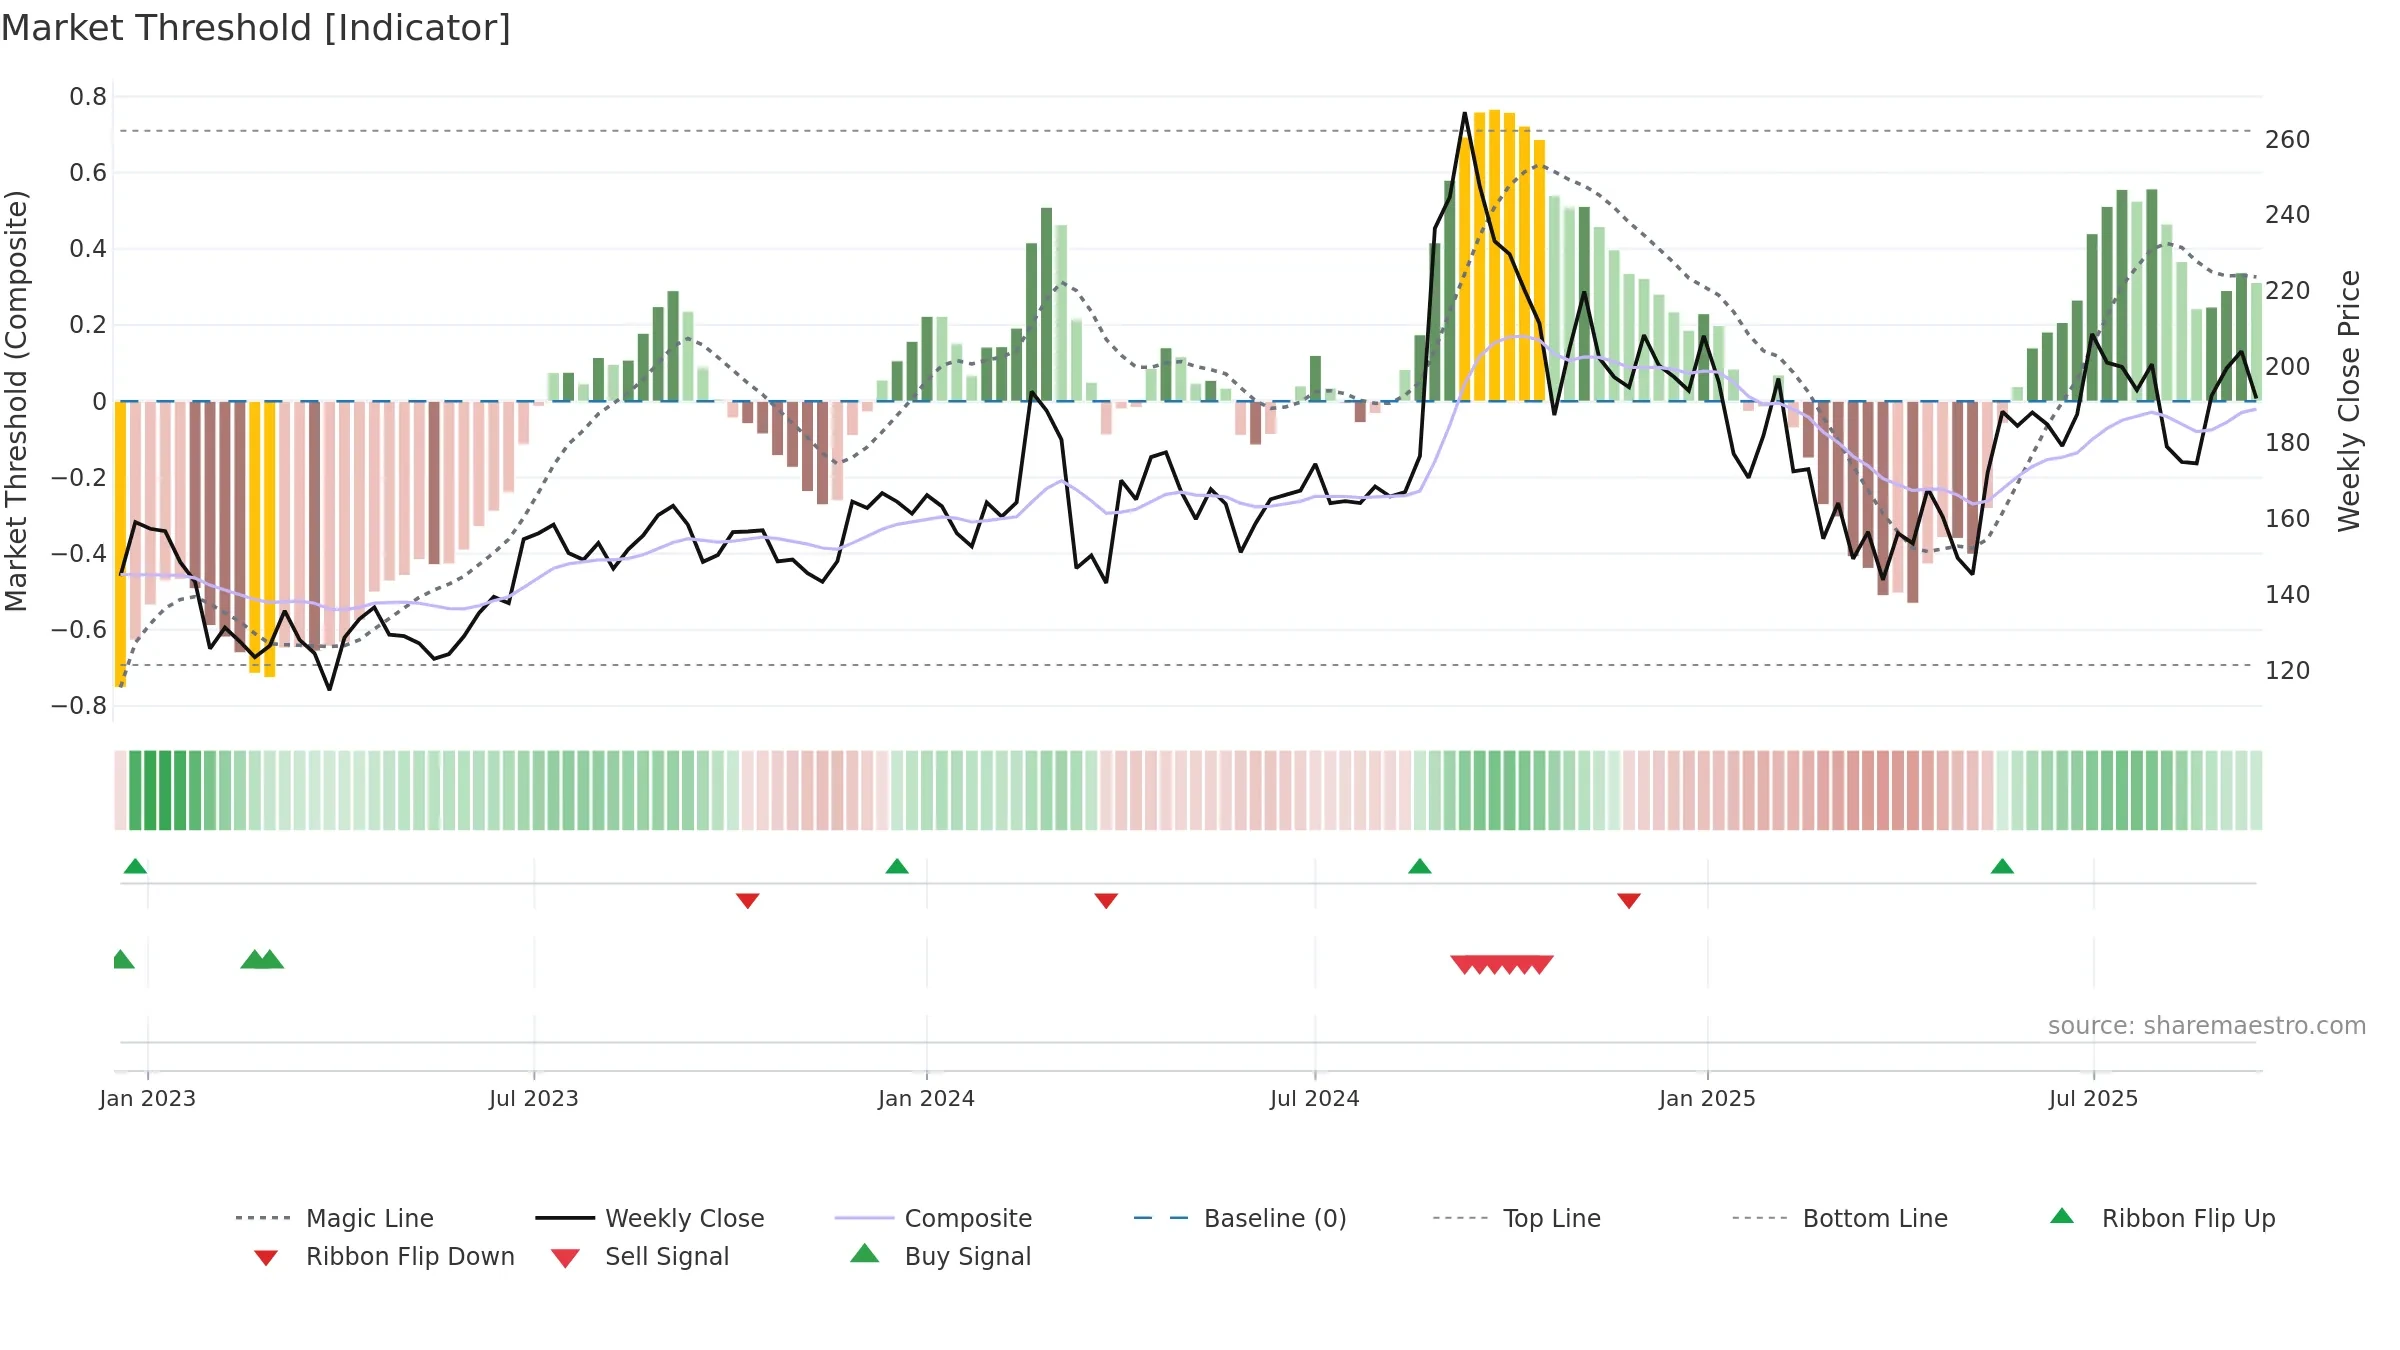
Task: Click the red Sell Signal legend triangle
Action: click(x=565, y=1258)
